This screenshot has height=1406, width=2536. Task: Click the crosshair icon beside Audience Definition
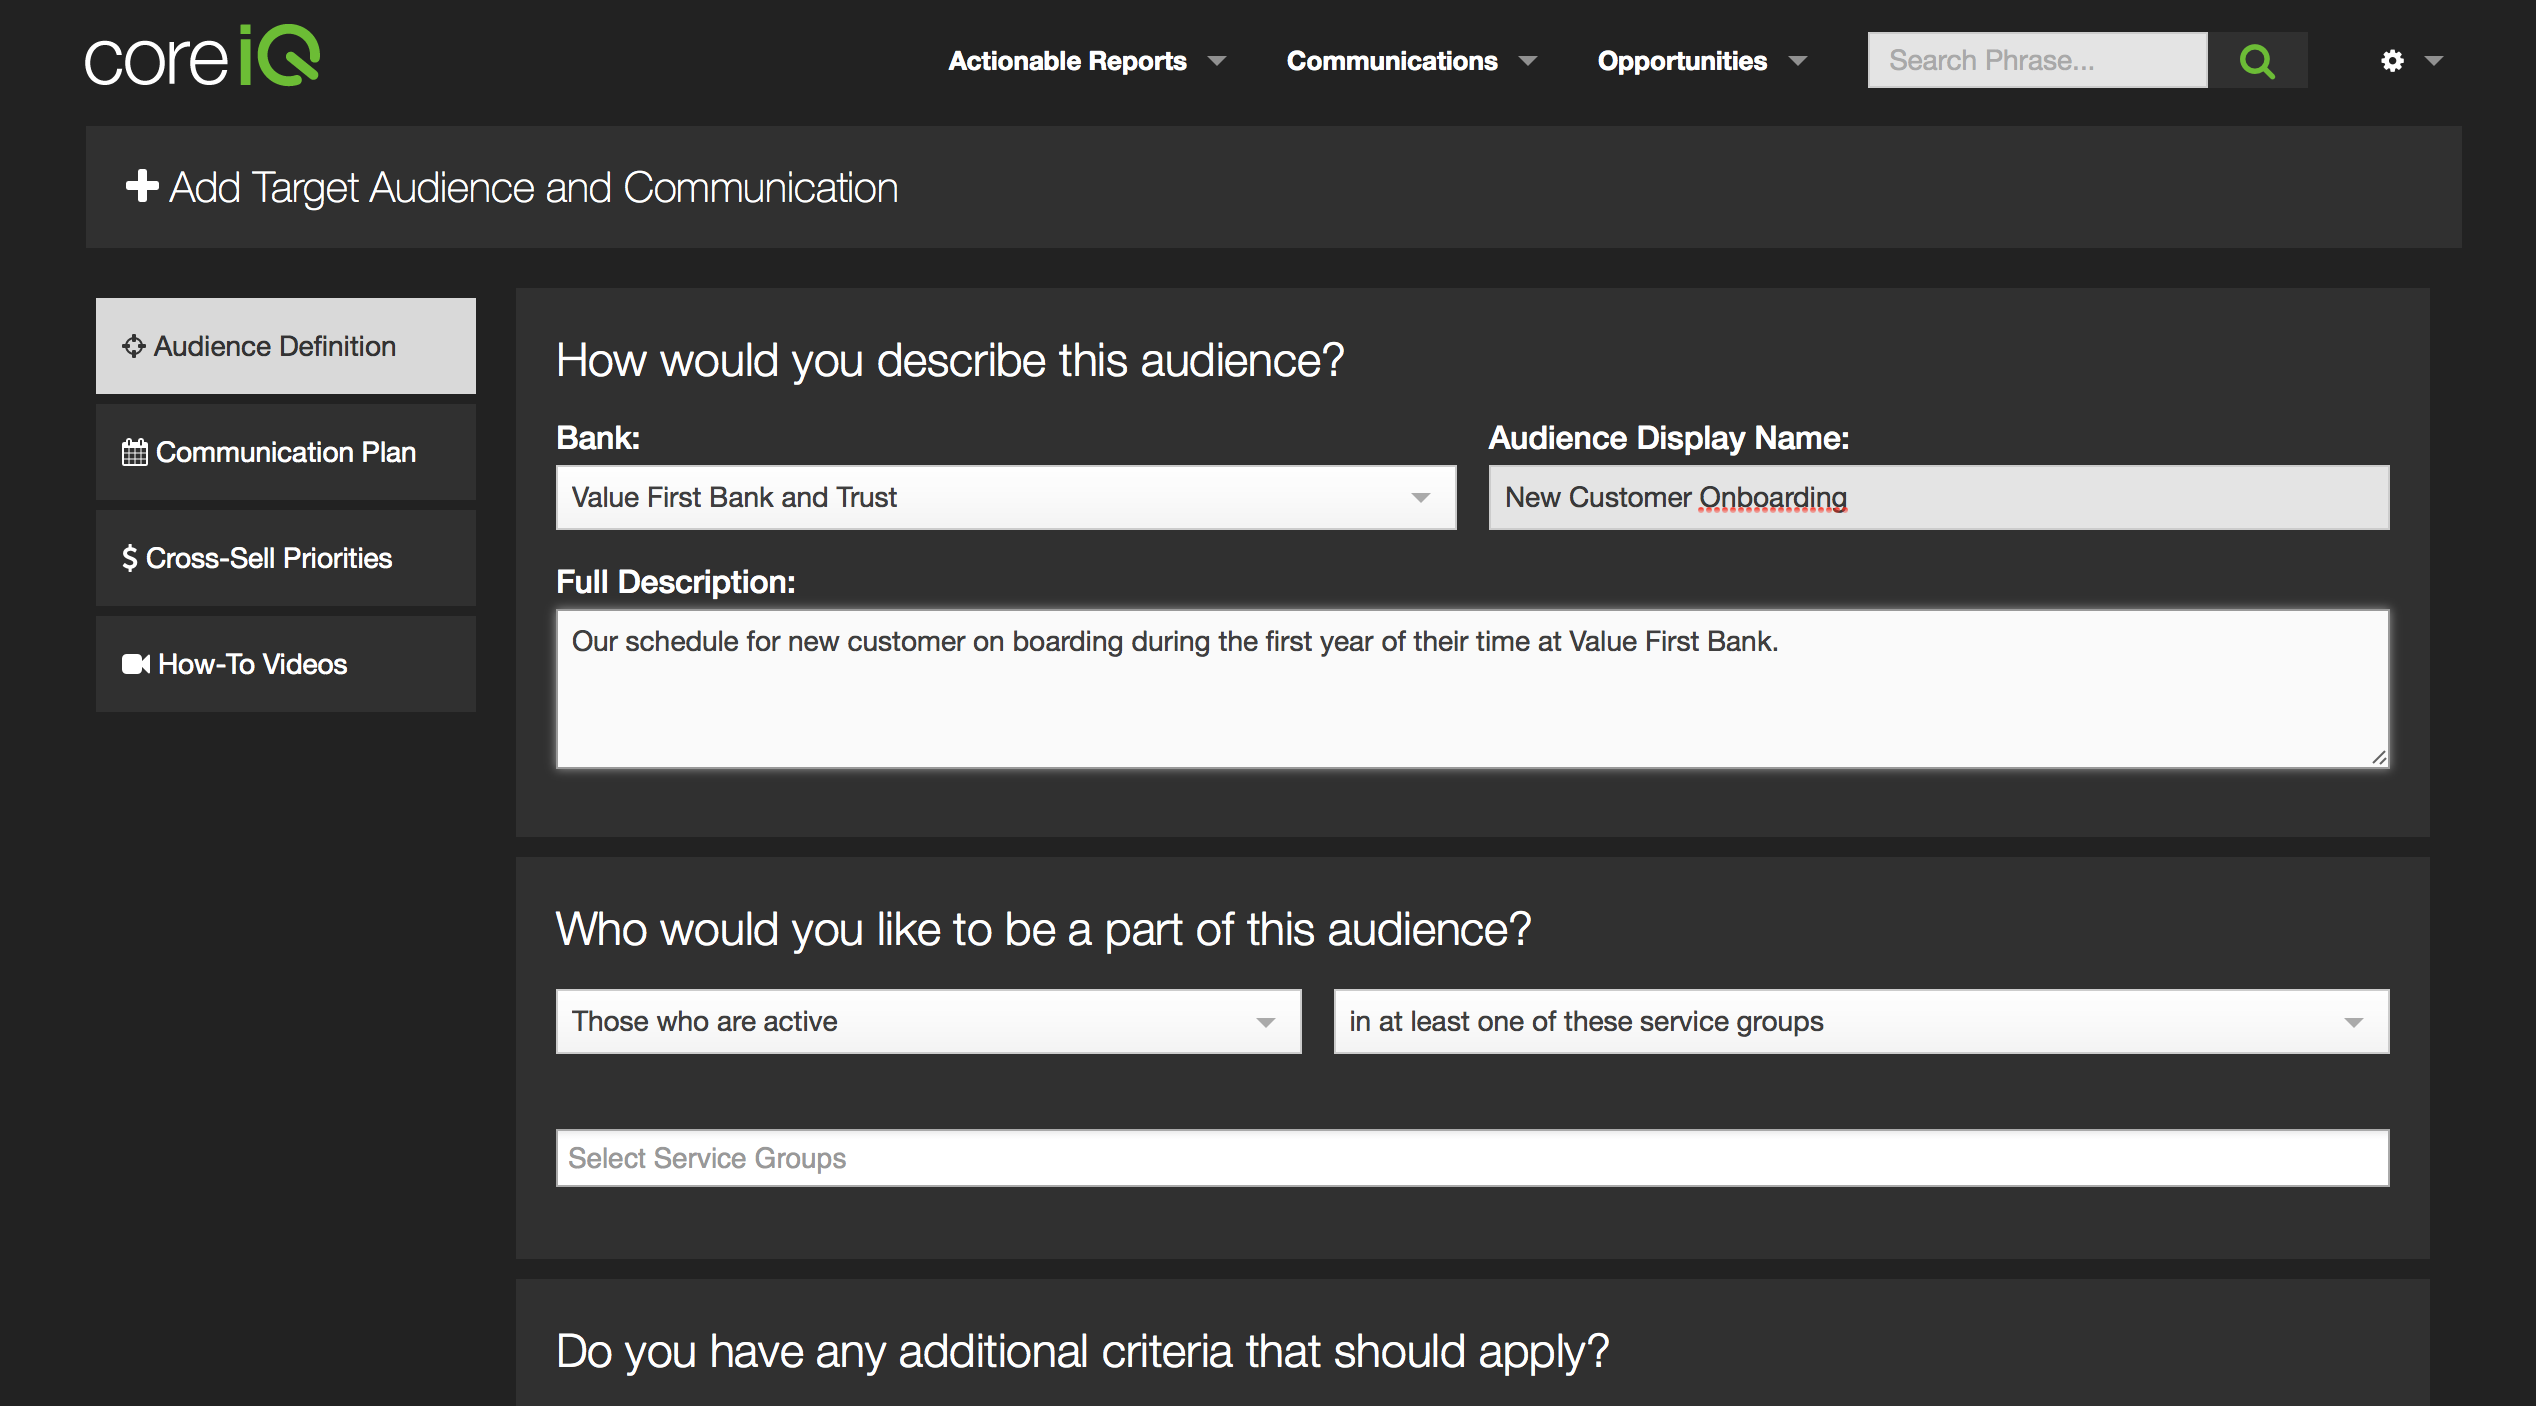pyautogui.click(x=133, y=346)
